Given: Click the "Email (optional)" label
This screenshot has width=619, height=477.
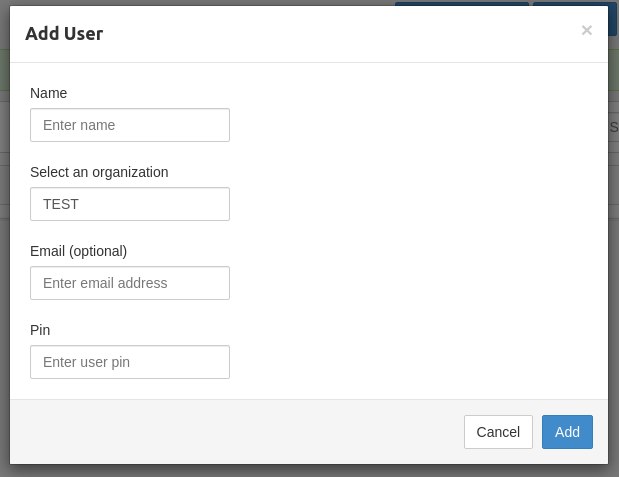Looking at the screenshot, I should click(x=78, y=251).
